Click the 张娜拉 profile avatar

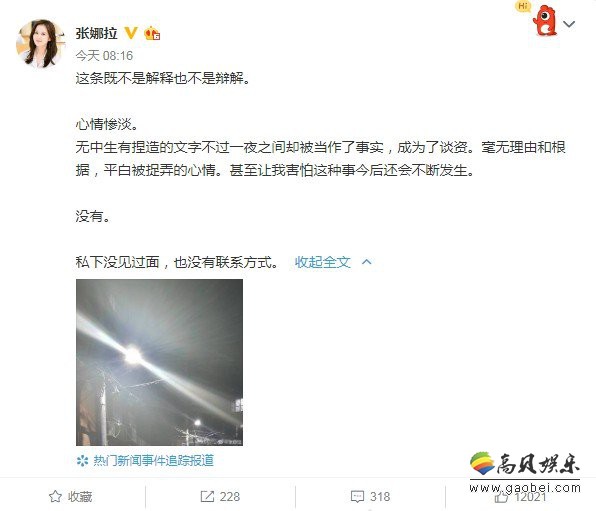[40, 43]
